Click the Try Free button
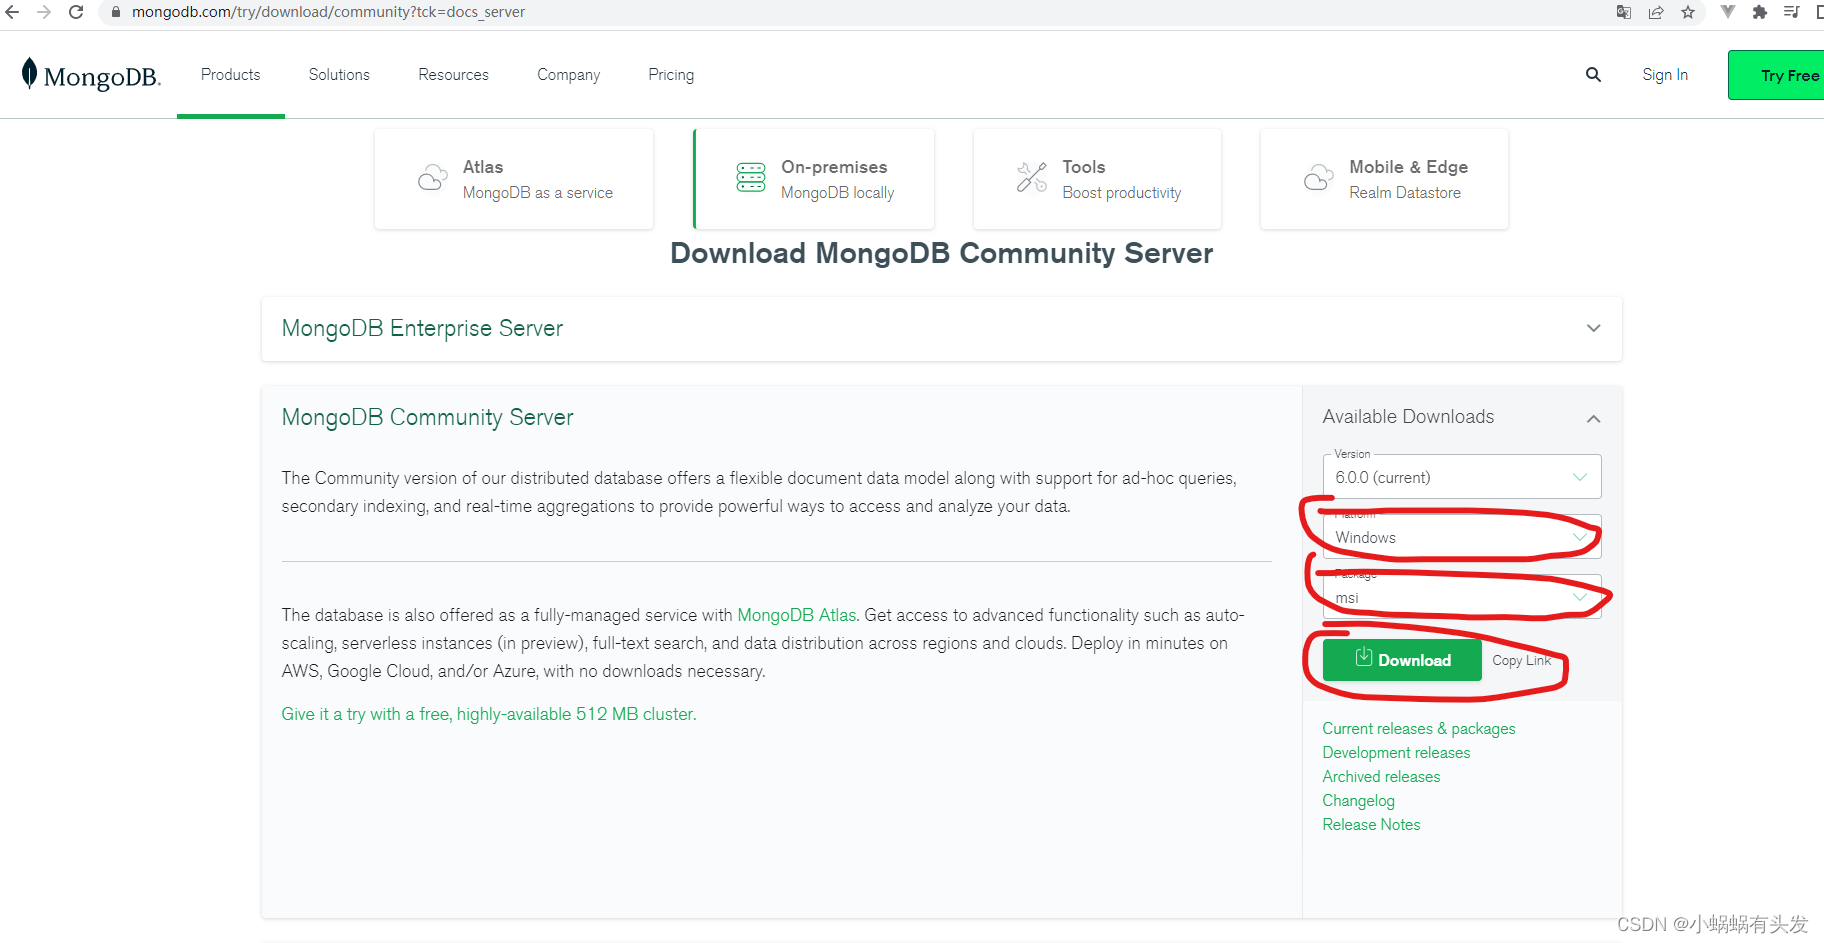The height and width of the screenshot is (943, 1824). click(1777, 75)
